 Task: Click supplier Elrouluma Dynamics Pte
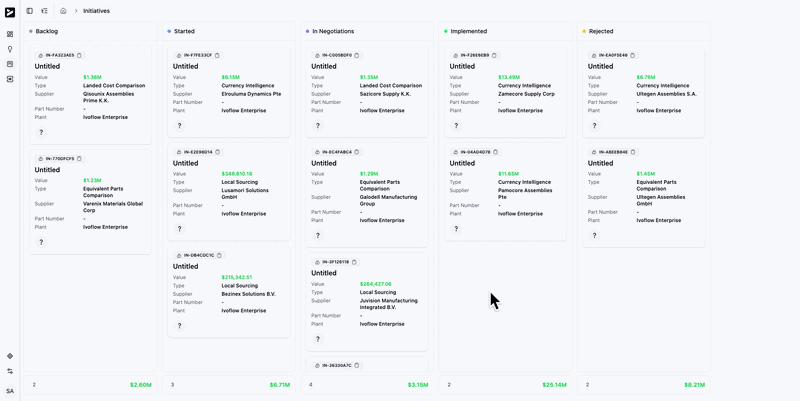tap(251, 94)
